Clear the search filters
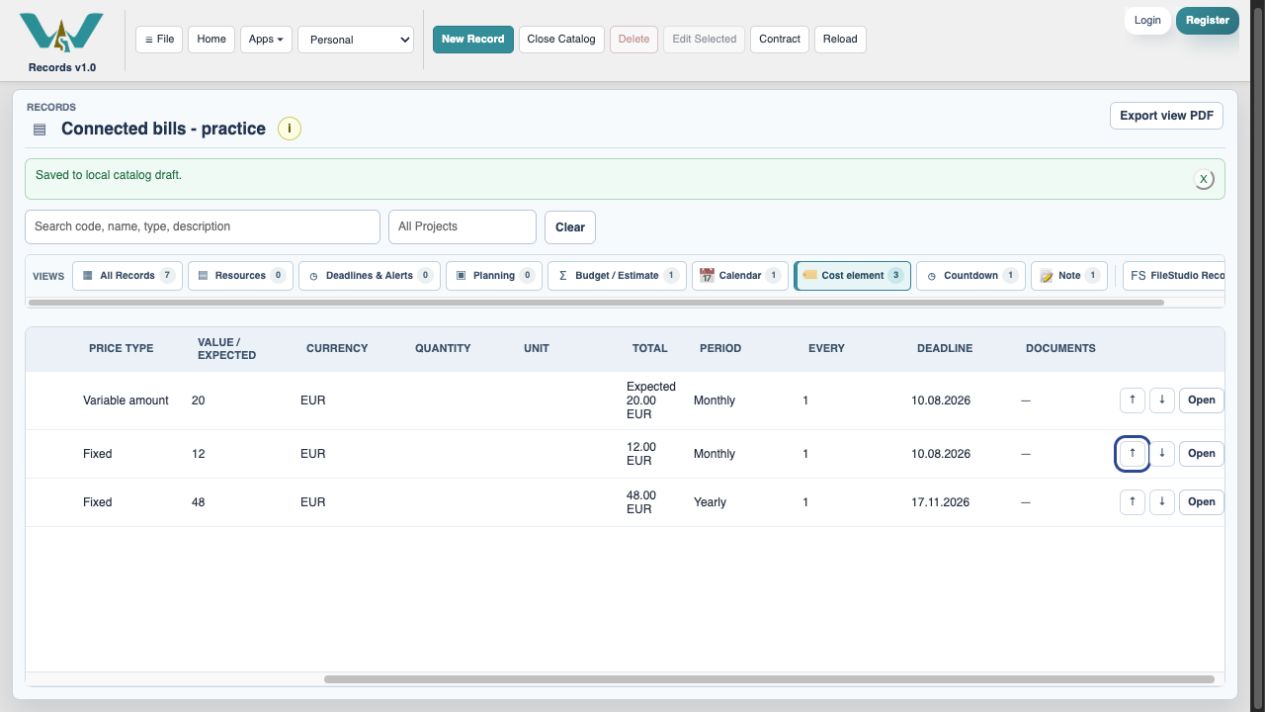This screenshot has width=1265, height=712. click(570, 227)
